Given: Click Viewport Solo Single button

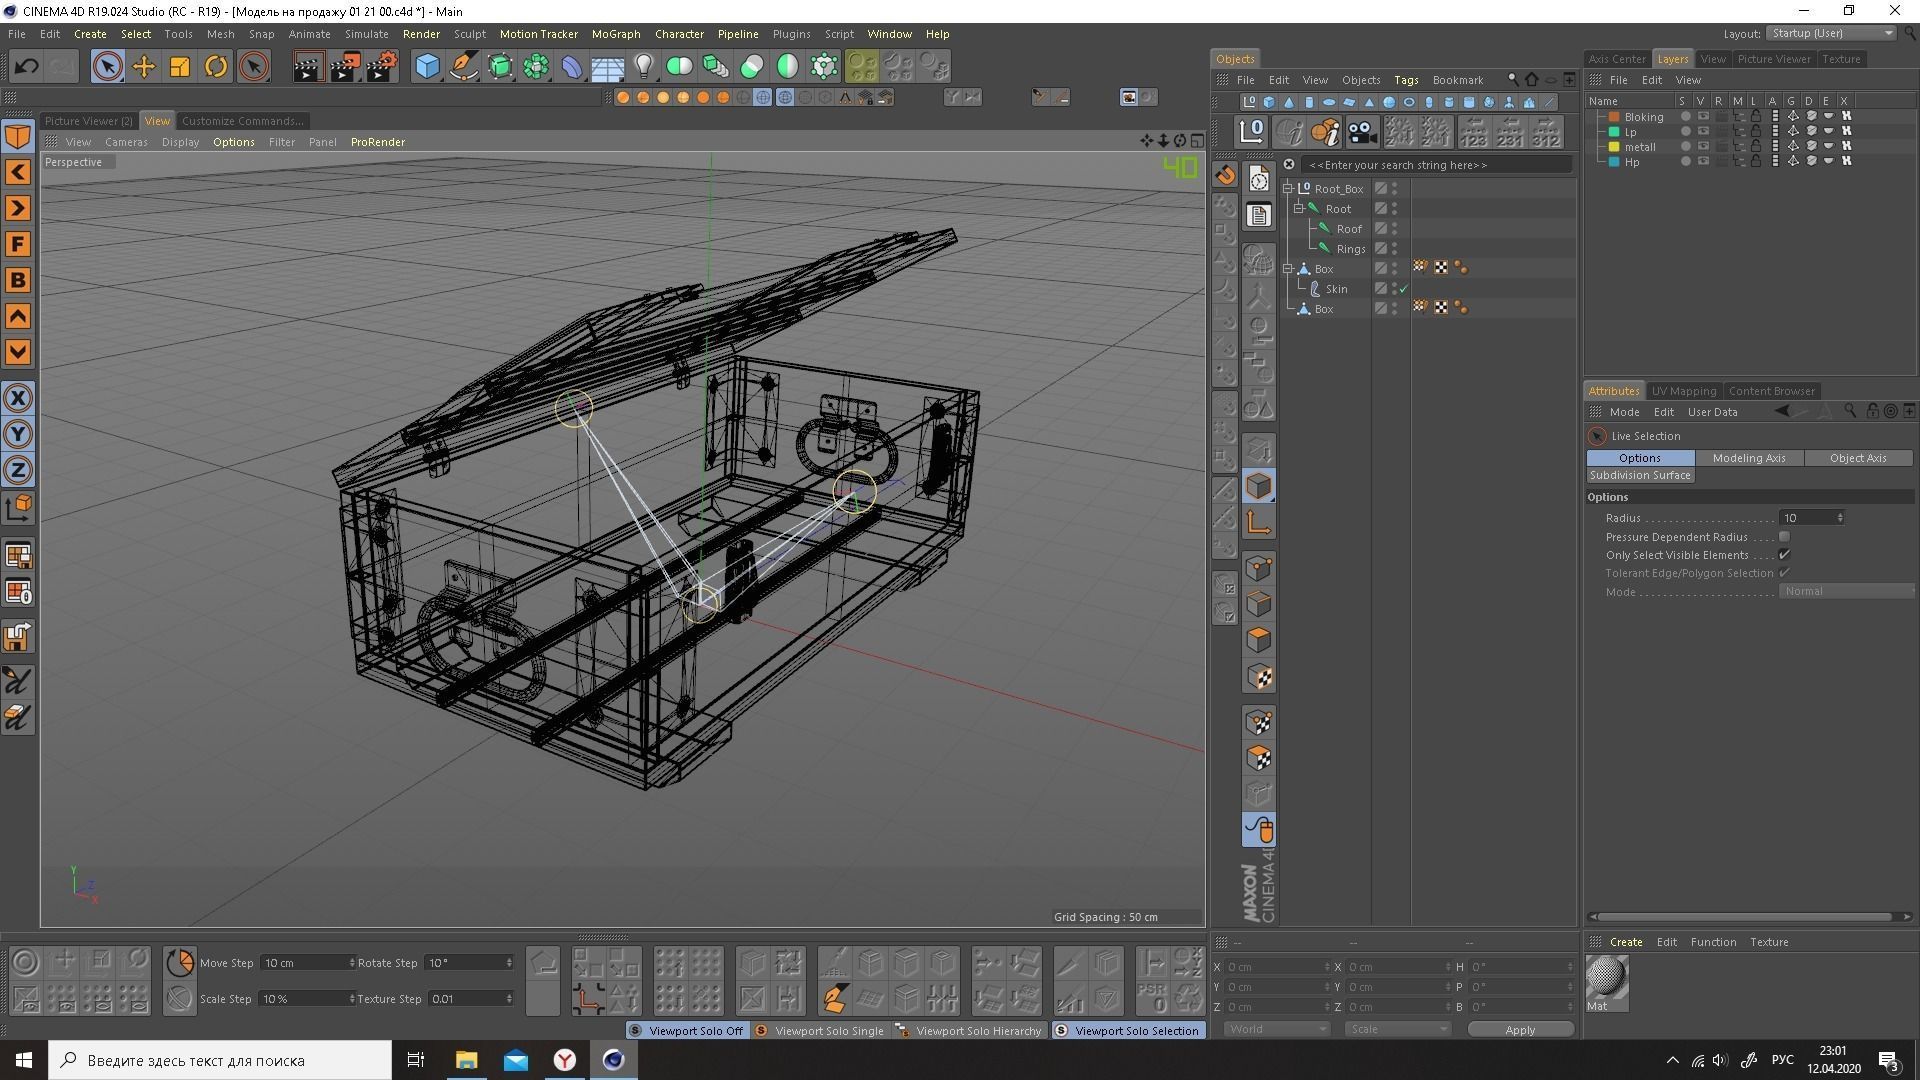Looking at the screenshot, I should click(820, 1030).
